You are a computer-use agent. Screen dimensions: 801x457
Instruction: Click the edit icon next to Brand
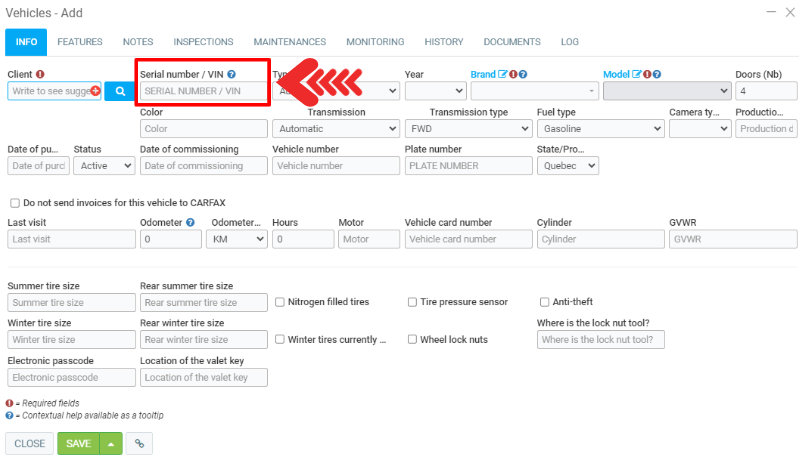pyautogui.click(x=503, y=74)
